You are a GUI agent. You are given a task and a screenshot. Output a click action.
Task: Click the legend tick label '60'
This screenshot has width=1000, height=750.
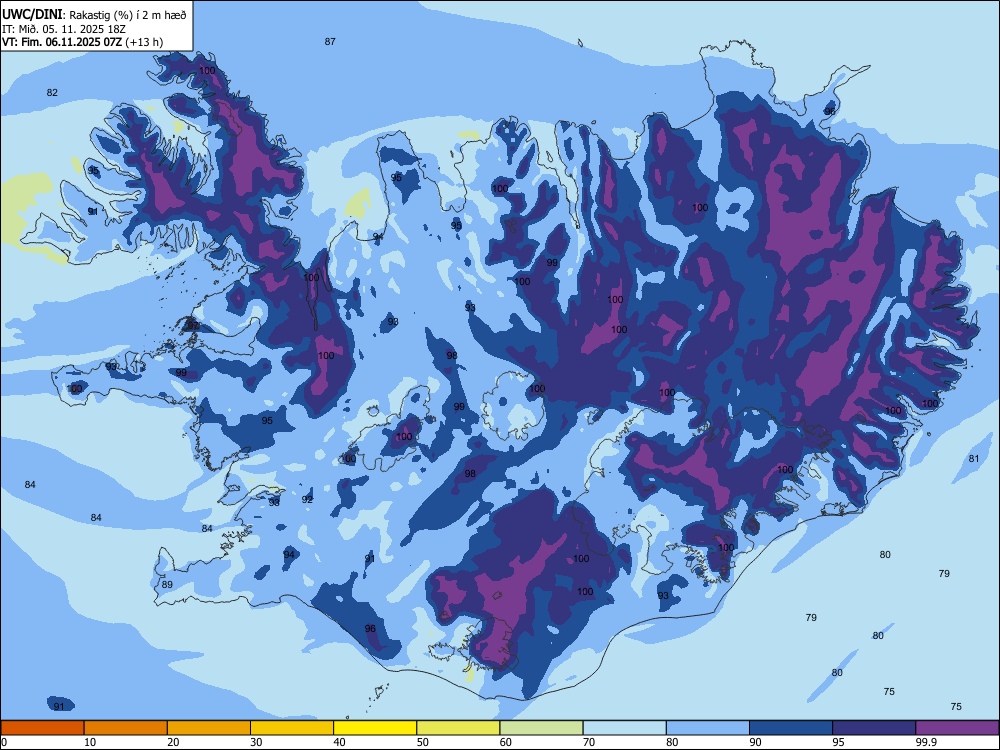pyautogui.click(x=506, y=742)
